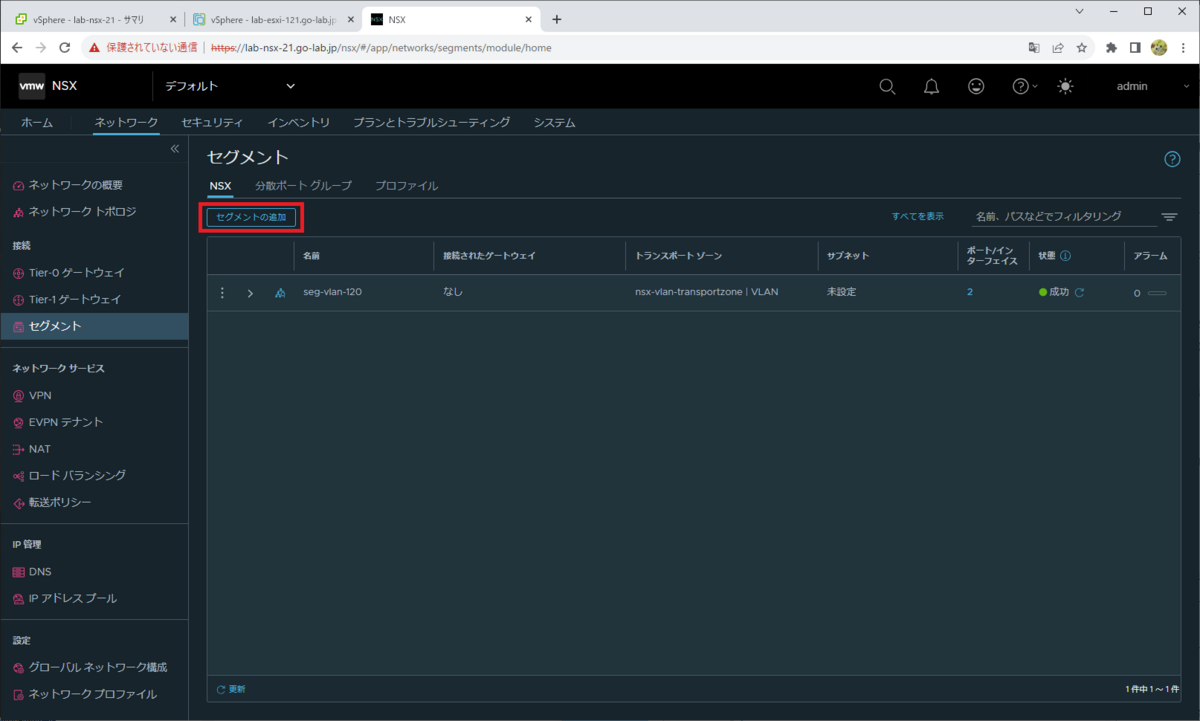Open Chrome three-dot menu
The image size is (1200, 721).
pyautogui.click(x=1183, y=47)
